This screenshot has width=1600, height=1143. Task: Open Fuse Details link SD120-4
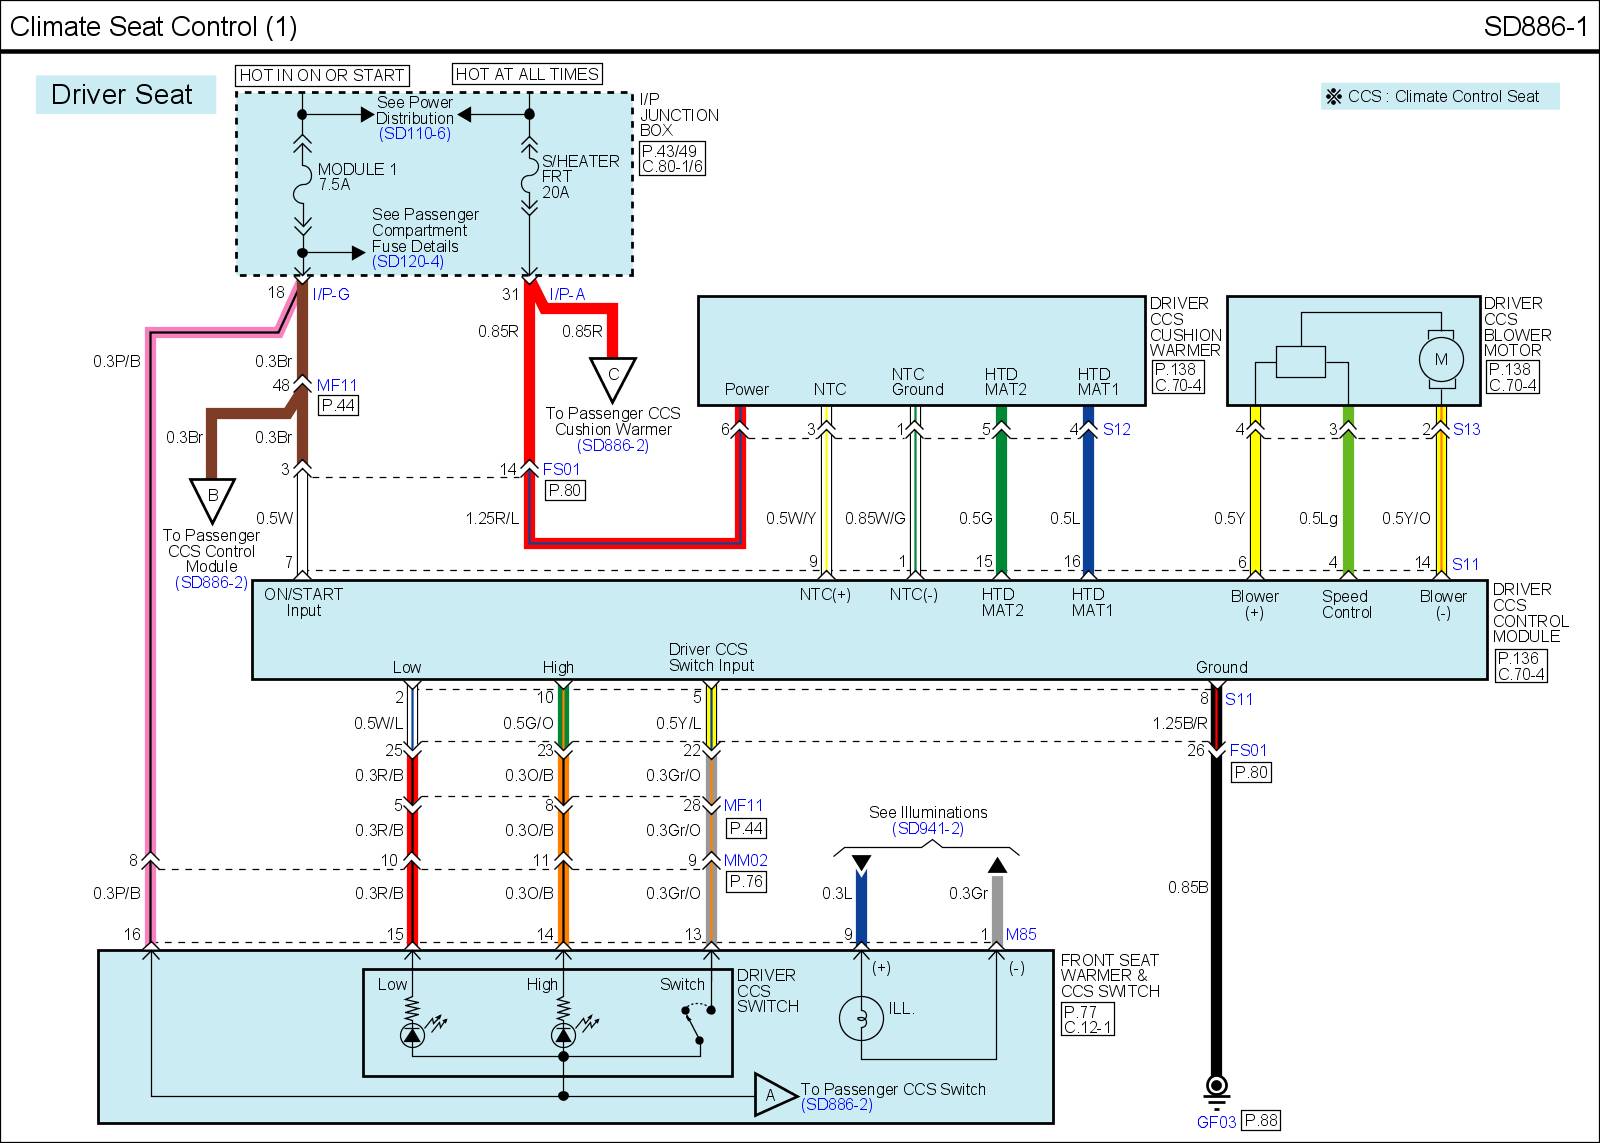[x=408, y=261]
